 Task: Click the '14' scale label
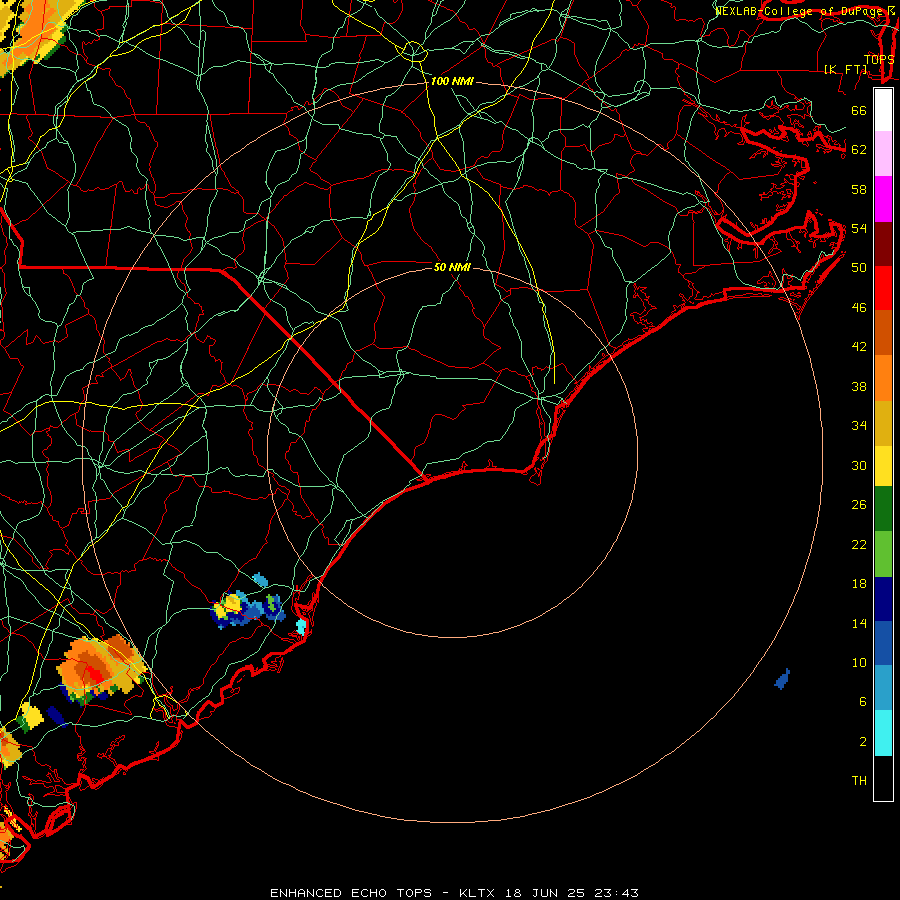[x=859, y=624]
